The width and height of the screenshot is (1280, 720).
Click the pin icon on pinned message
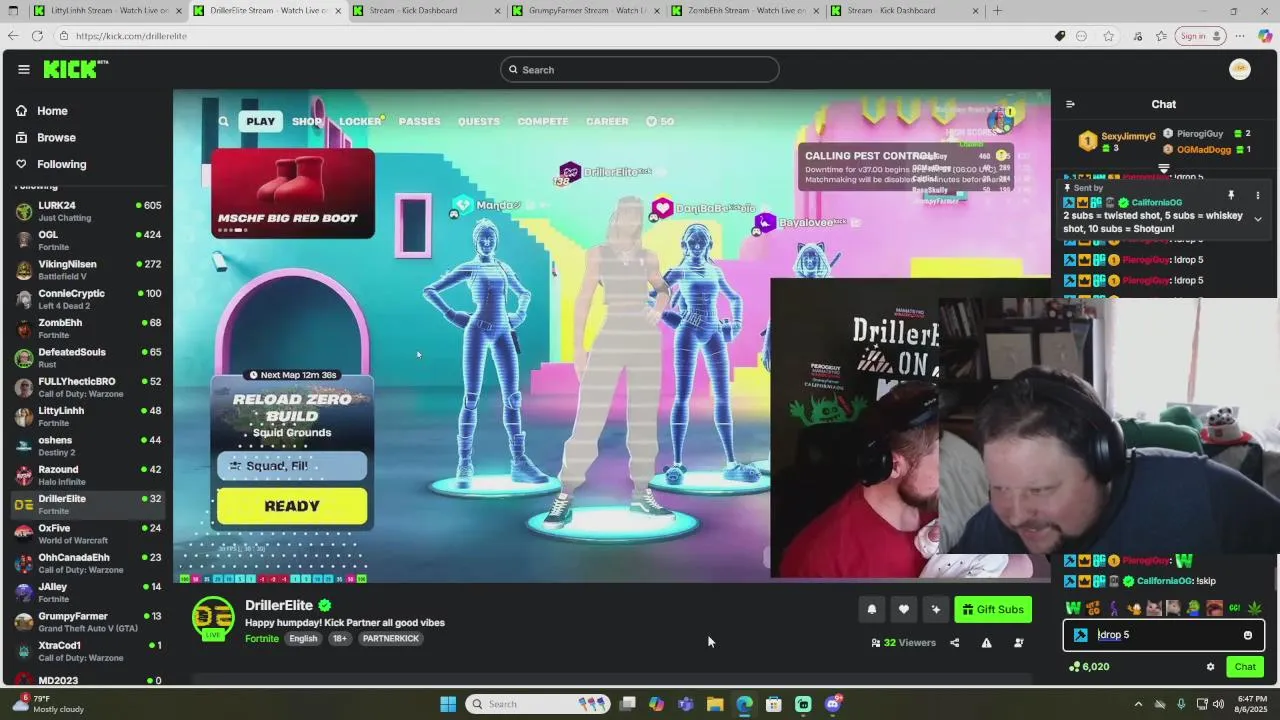pos(1231,195)
